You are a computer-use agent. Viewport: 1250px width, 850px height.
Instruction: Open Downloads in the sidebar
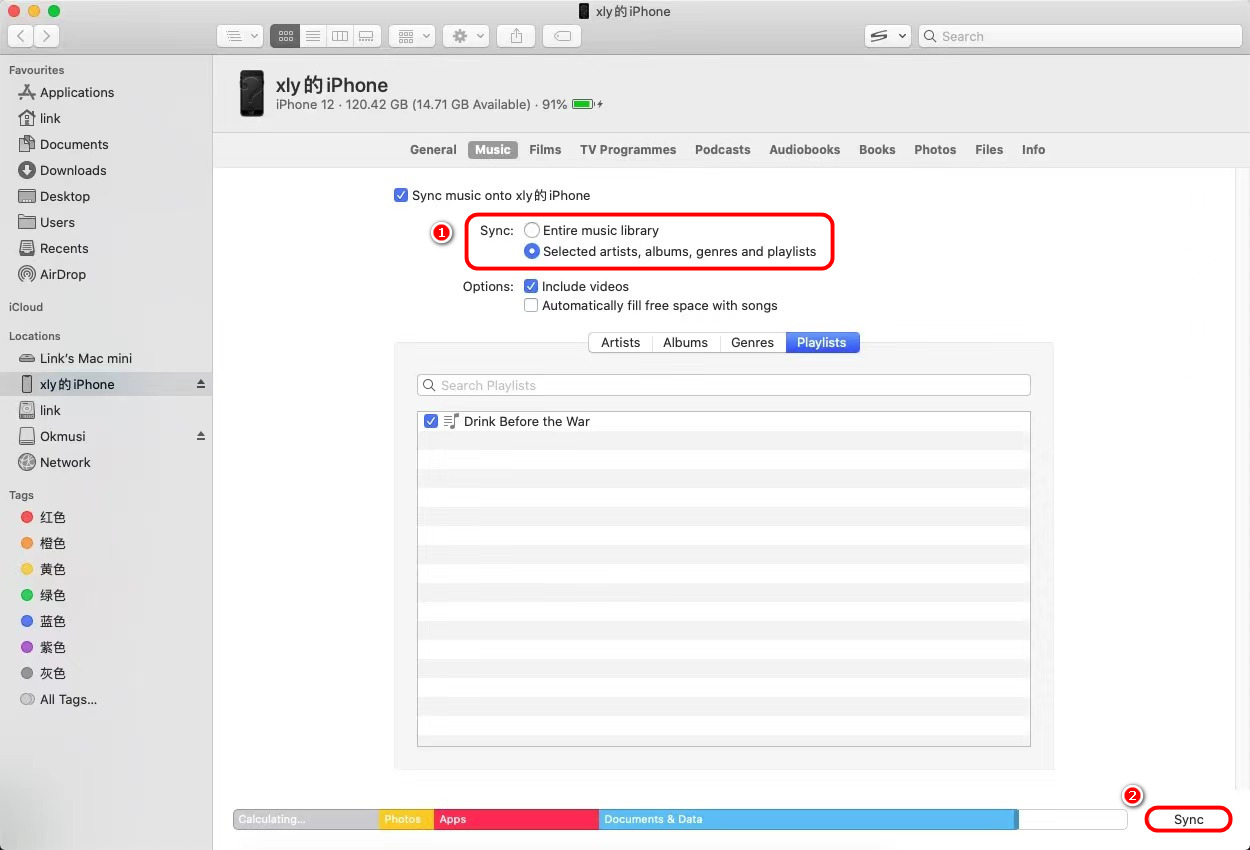[73, 170]
